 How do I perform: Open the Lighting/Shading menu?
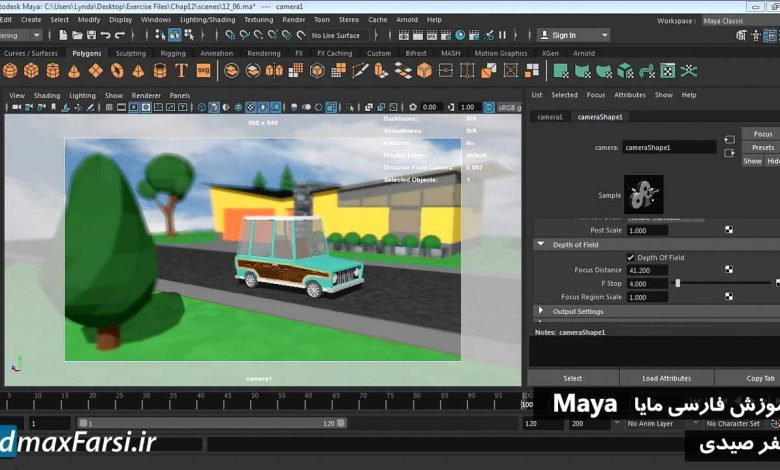pyautogui.click(x=207, y=19)
